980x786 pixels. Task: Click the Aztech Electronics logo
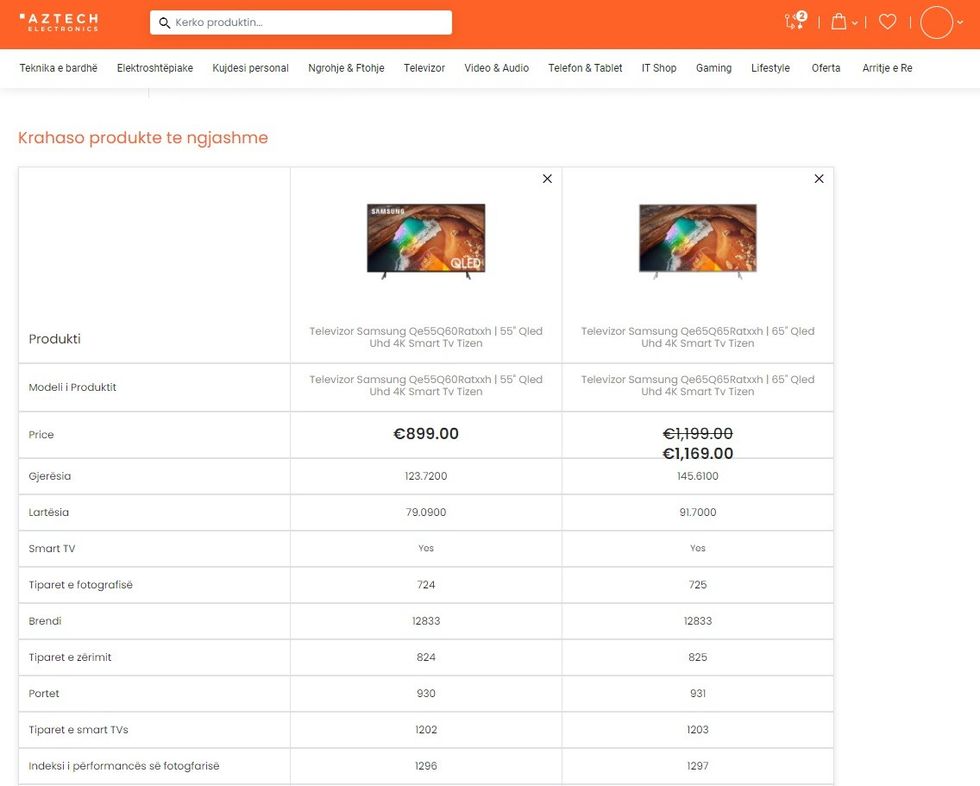[x=59, y=22]
